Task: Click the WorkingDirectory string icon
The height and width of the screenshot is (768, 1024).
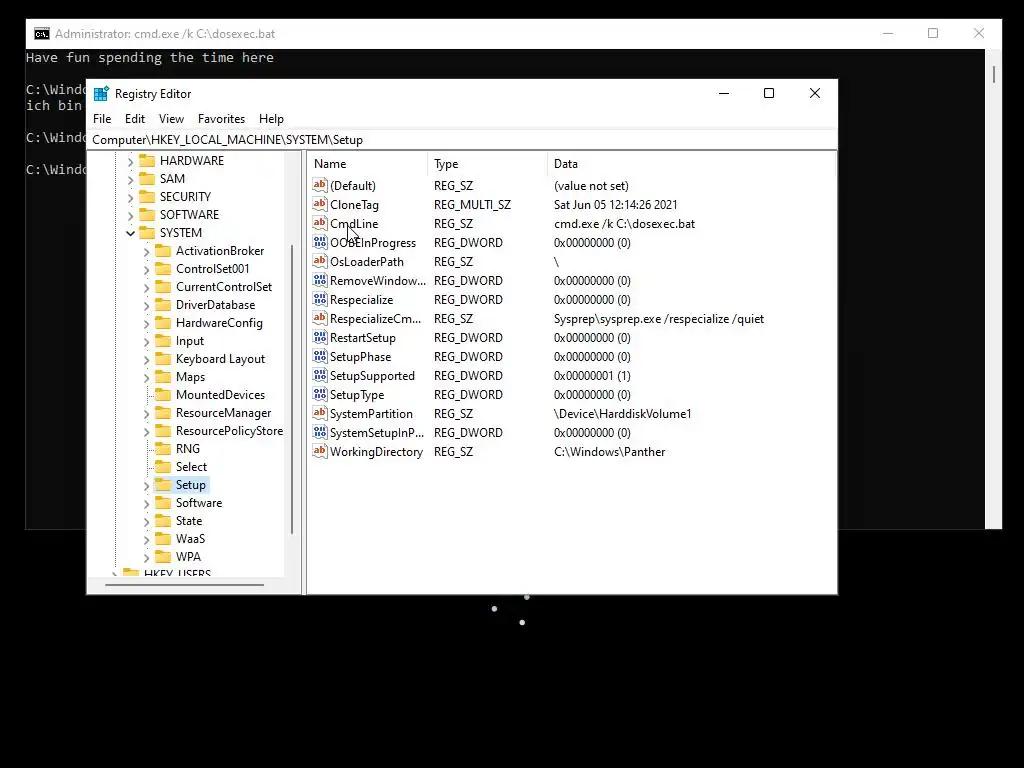Action: [x=319, y=451]
